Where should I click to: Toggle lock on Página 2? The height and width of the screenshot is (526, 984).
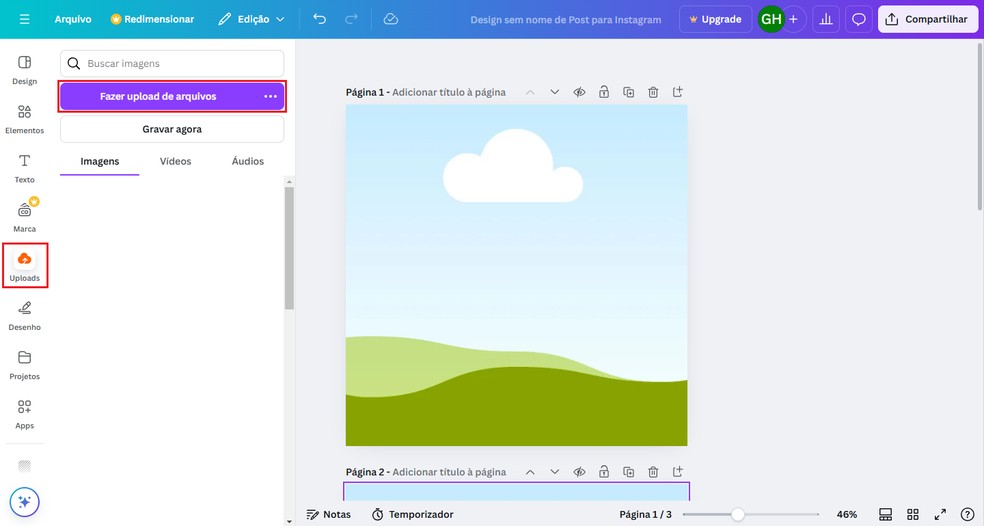pyautogui.click(x=604, y=472)
